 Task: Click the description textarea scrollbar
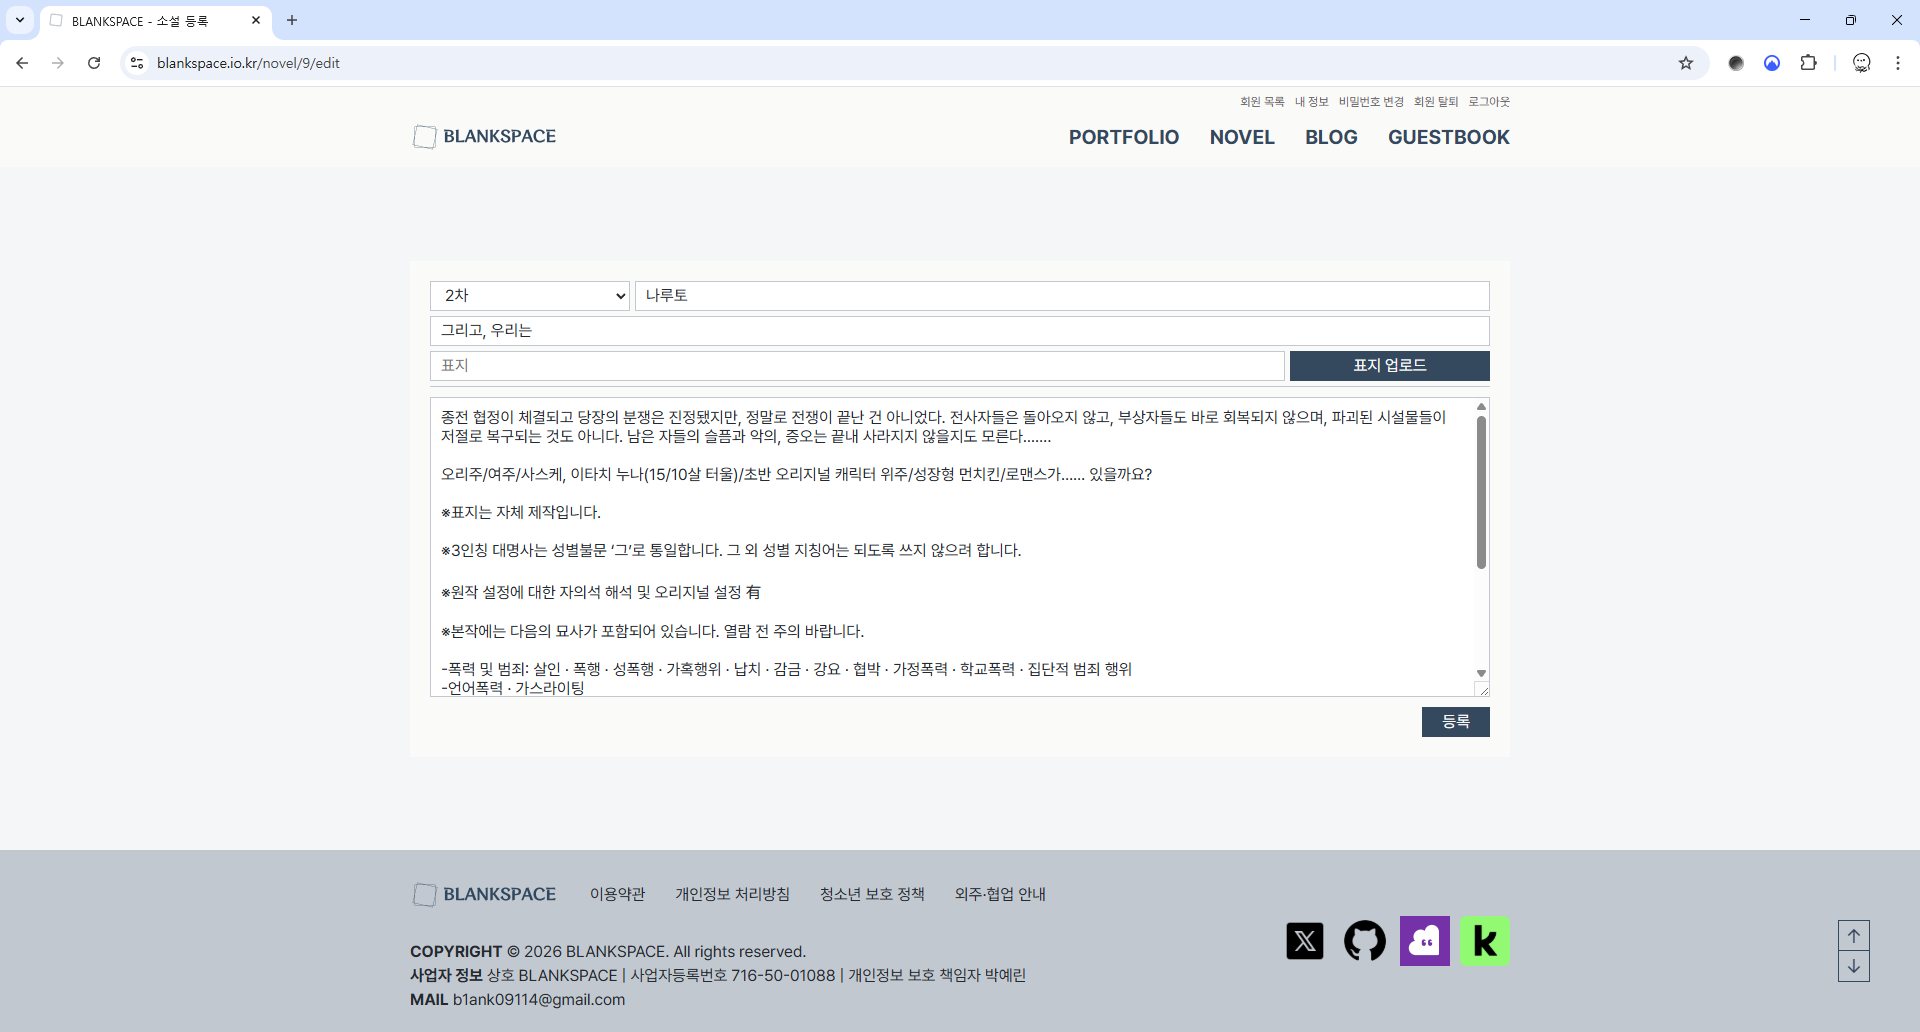click(x=1481, y=492)
